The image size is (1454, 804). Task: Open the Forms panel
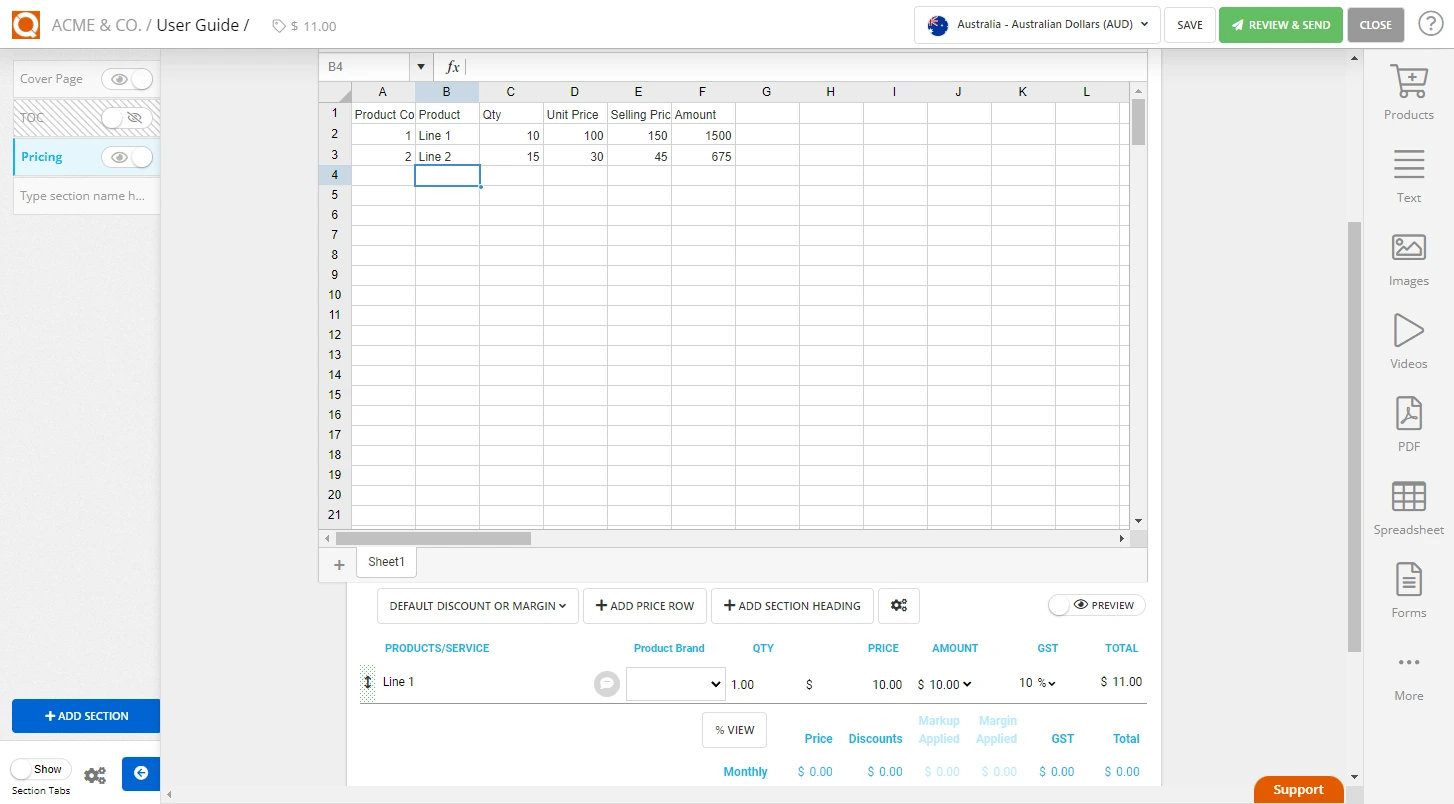point(1408,590)
